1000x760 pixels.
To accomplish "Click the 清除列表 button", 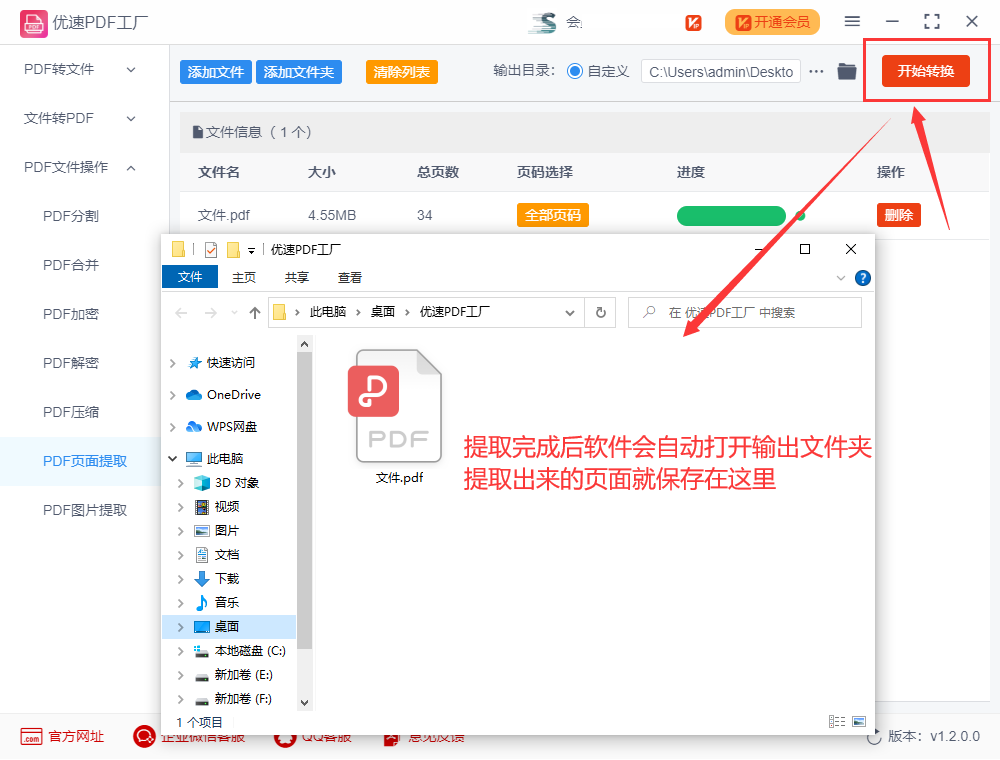I will pyautogui.click(x=402, y=72).
